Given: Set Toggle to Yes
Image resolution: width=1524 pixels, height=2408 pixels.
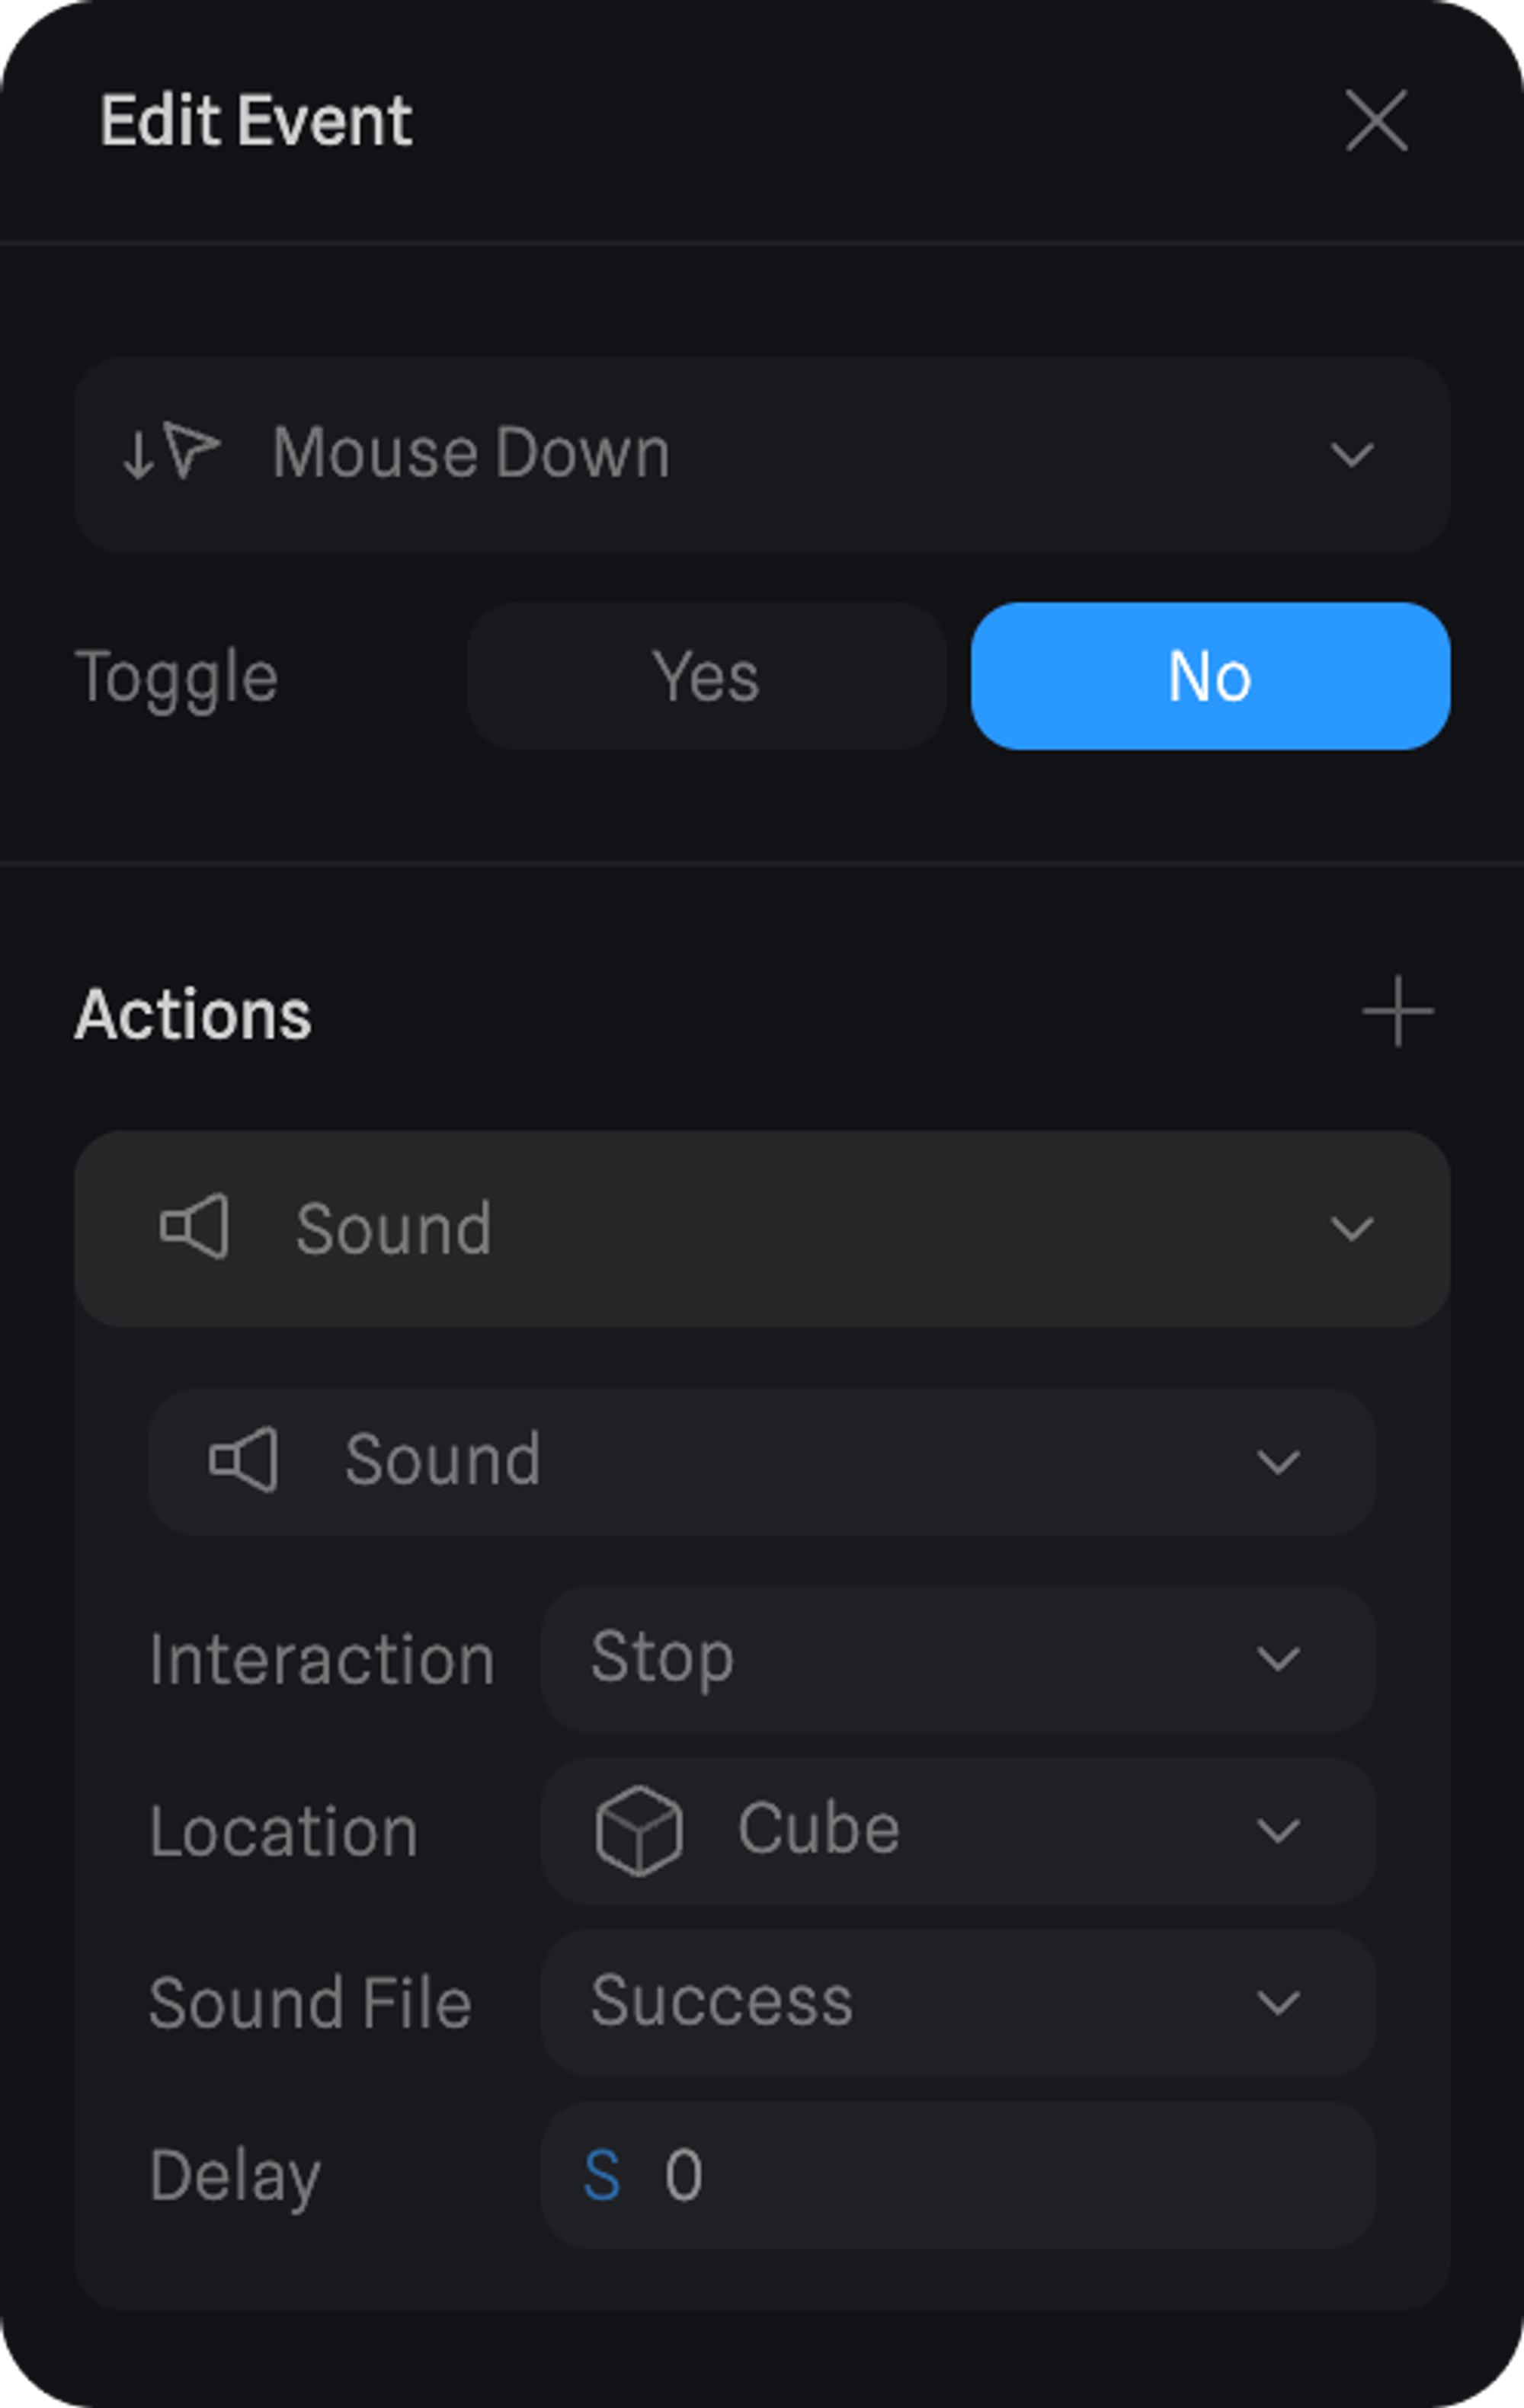Looking at the screenshot, I should [706, 676].
